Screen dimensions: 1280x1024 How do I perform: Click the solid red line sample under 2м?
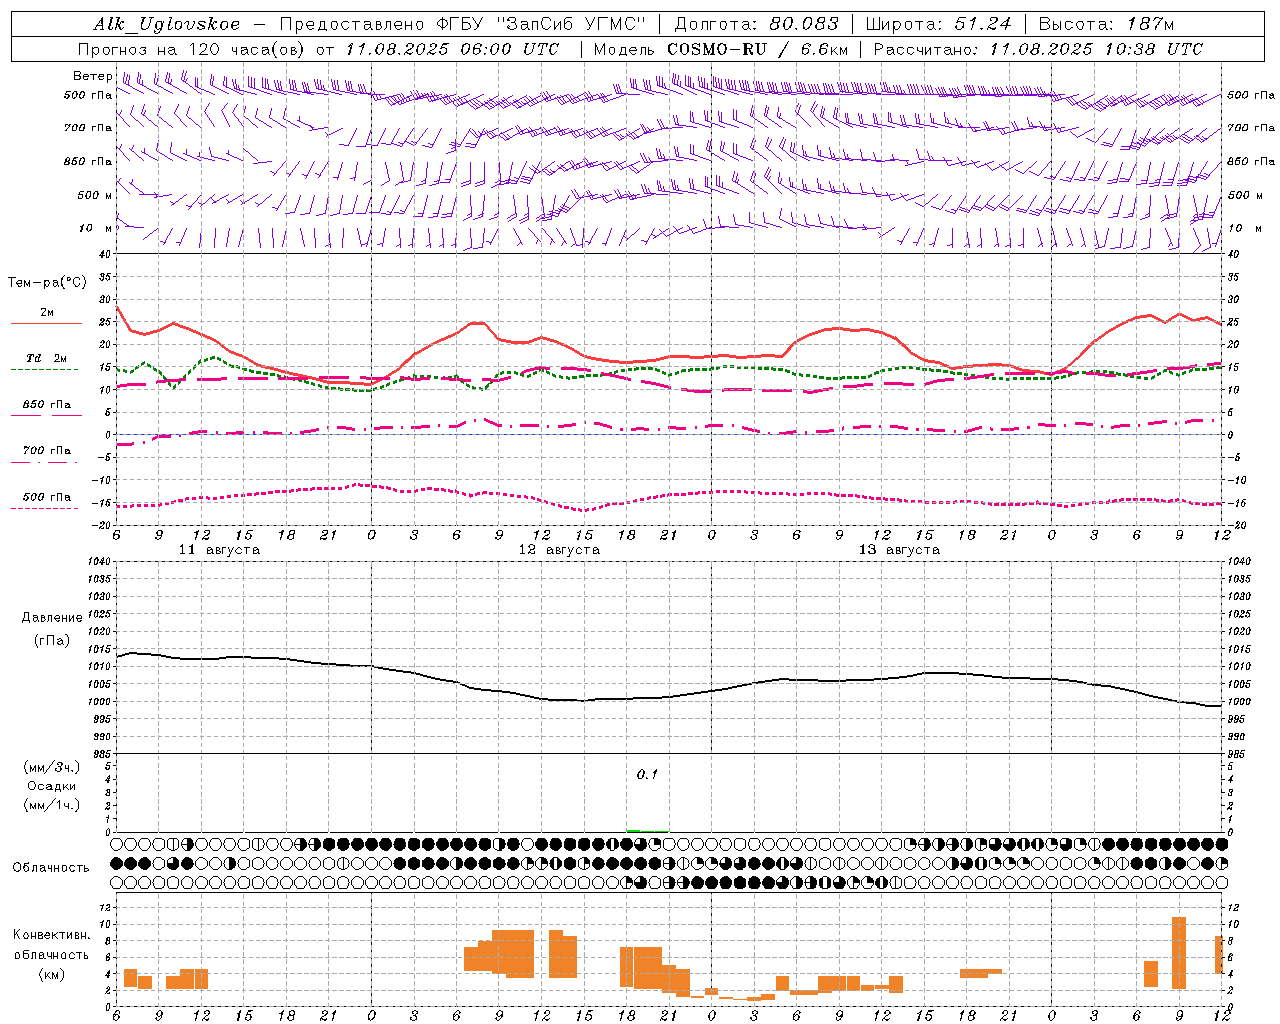[46, 324]
